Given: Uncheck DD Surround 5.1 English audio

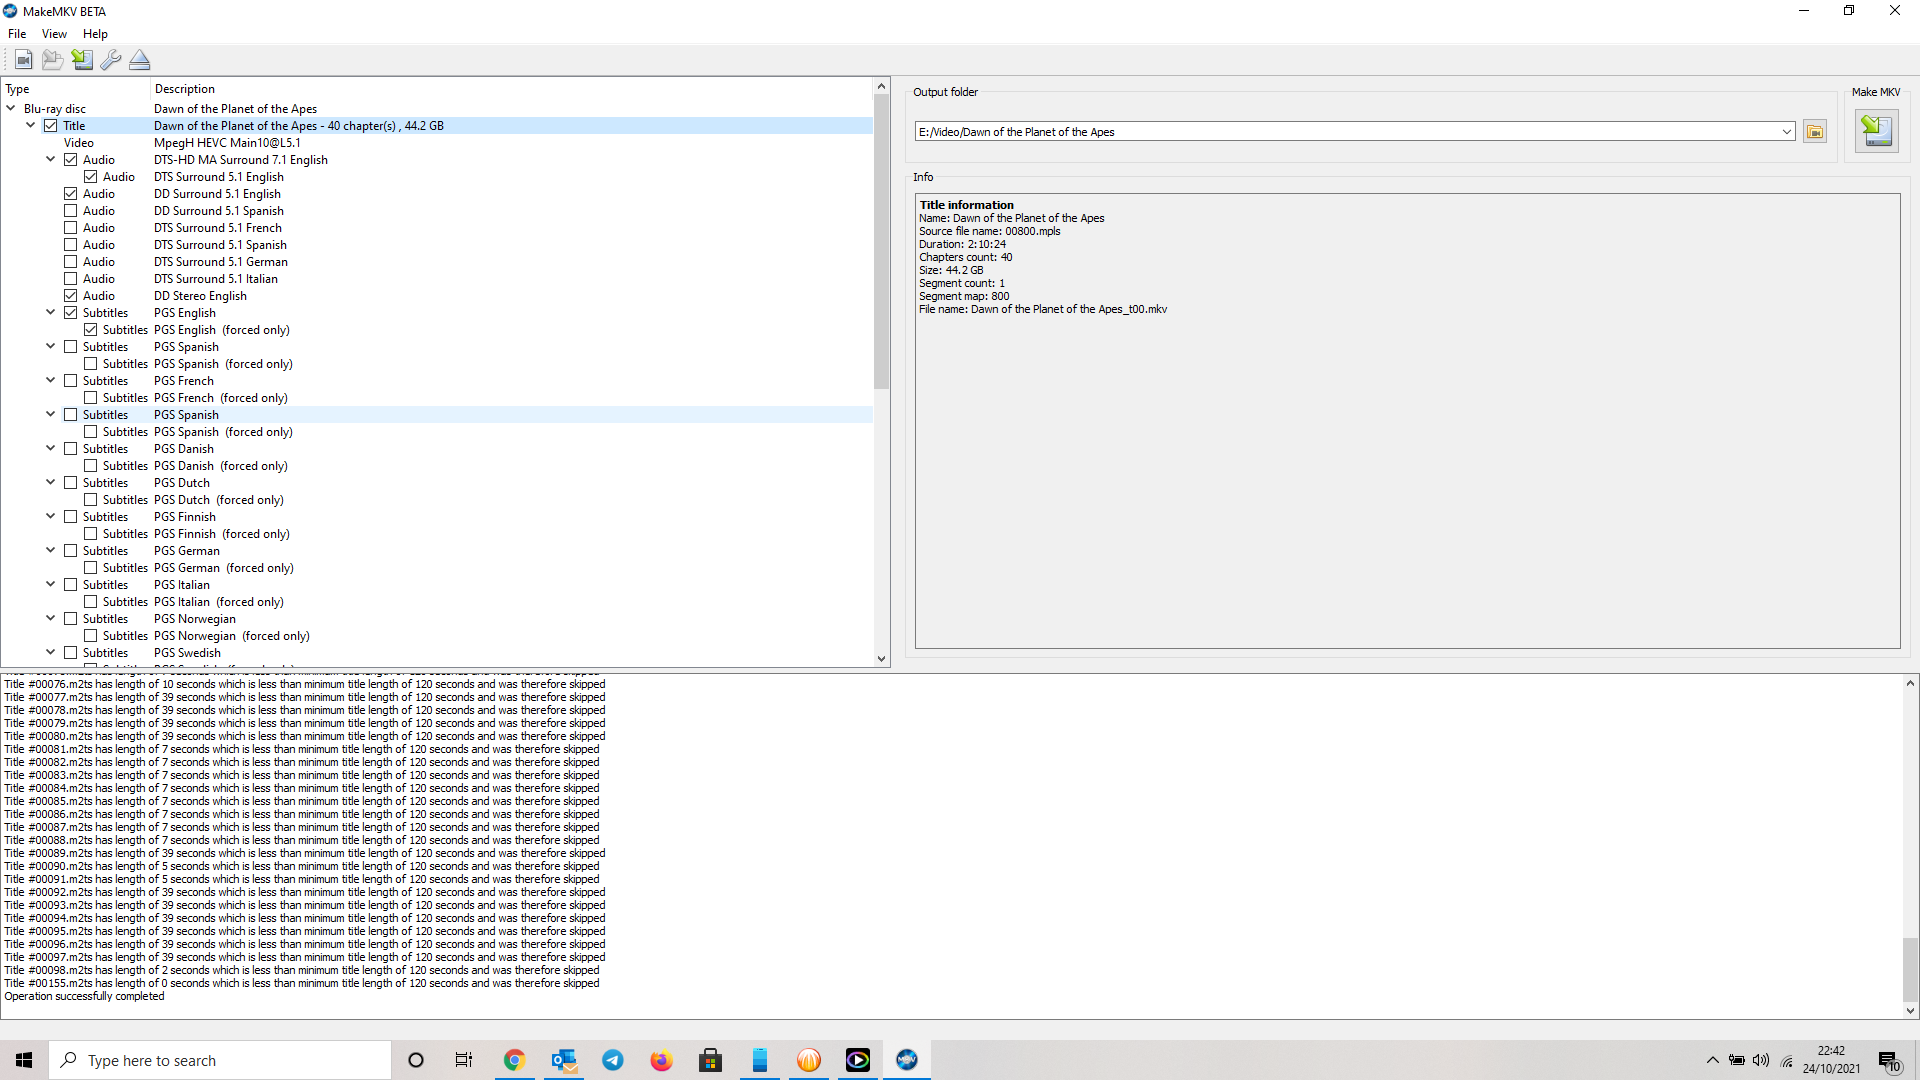Looking at the screenshot, I should [70, 194].
